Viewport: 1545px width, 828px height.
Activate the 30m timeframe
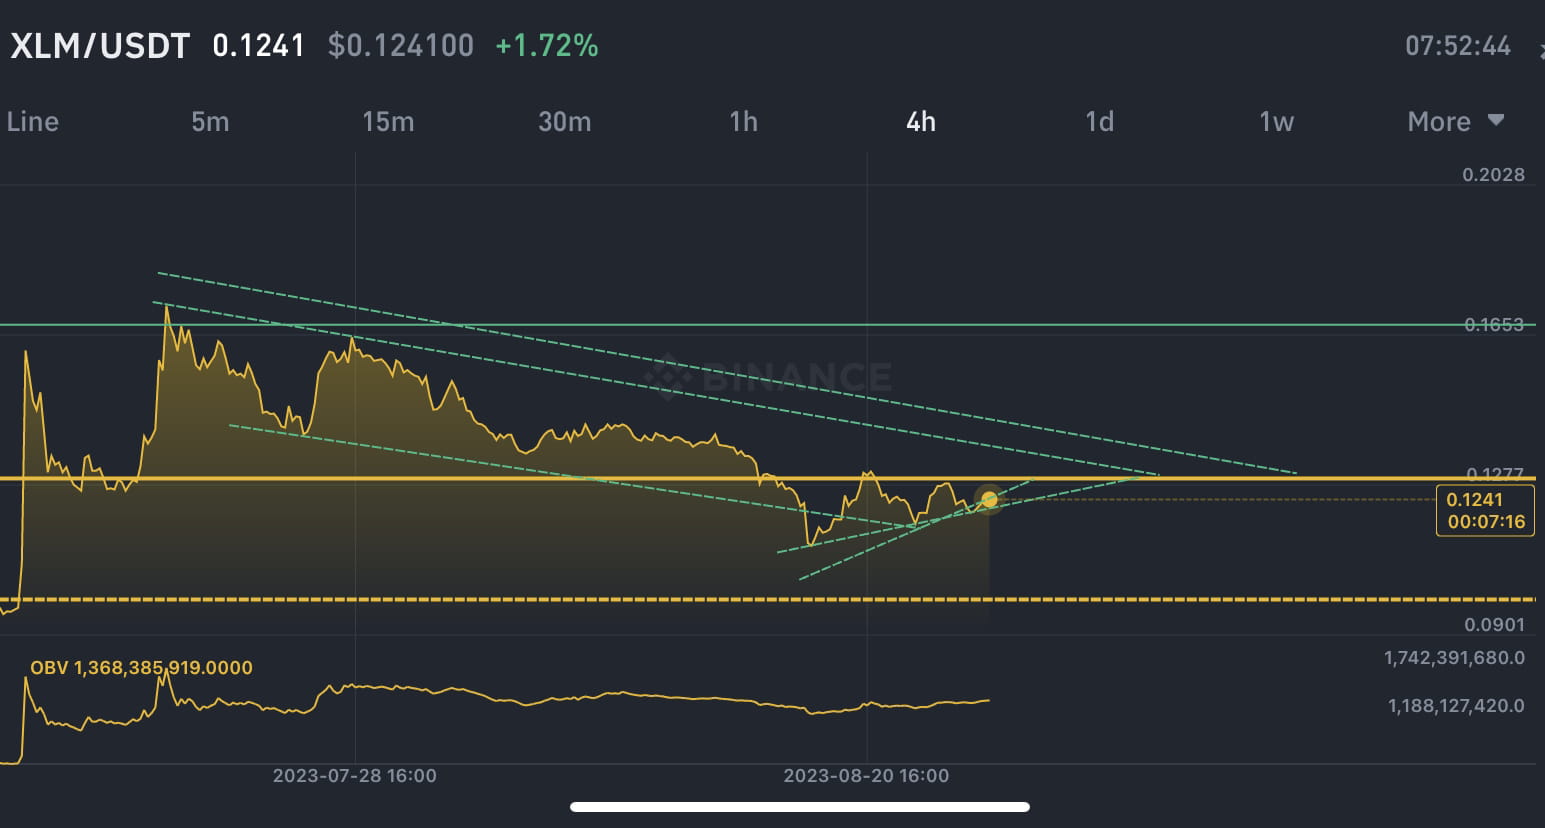[x=565, y=121]
